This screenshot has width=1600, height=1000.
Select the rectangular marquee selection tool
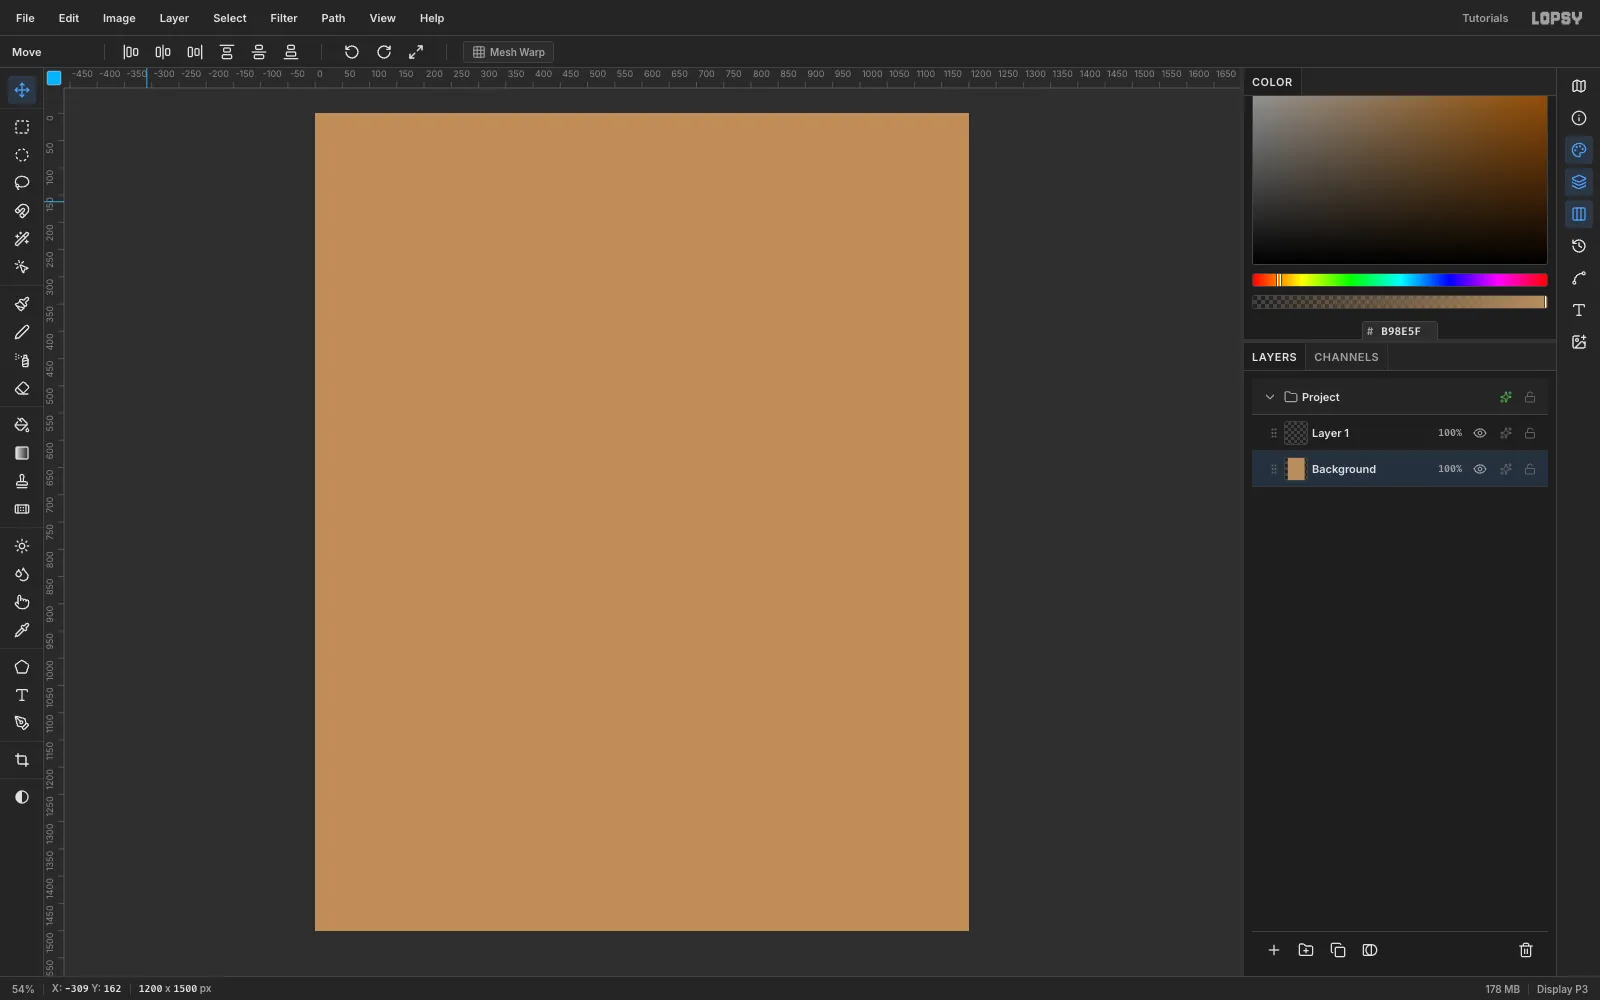(22, 127)
